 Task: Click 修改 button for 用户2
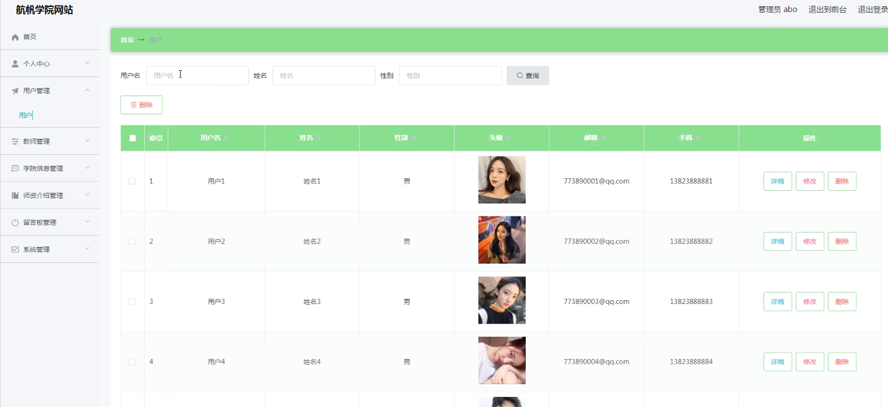tap(809, 241)
